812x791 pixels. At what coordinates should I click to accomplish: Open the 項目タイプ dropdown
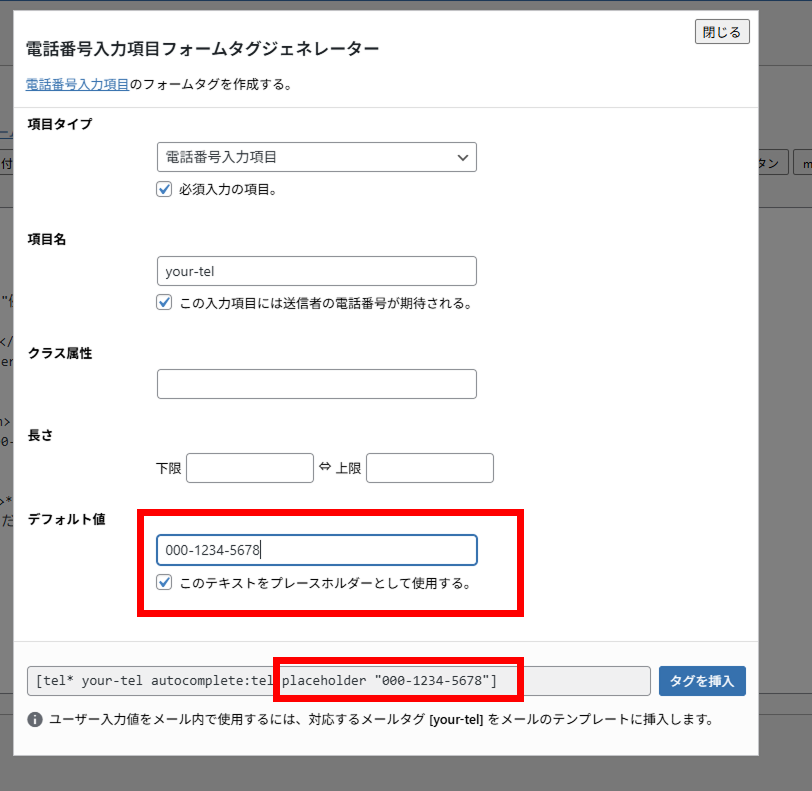point(316,157)
